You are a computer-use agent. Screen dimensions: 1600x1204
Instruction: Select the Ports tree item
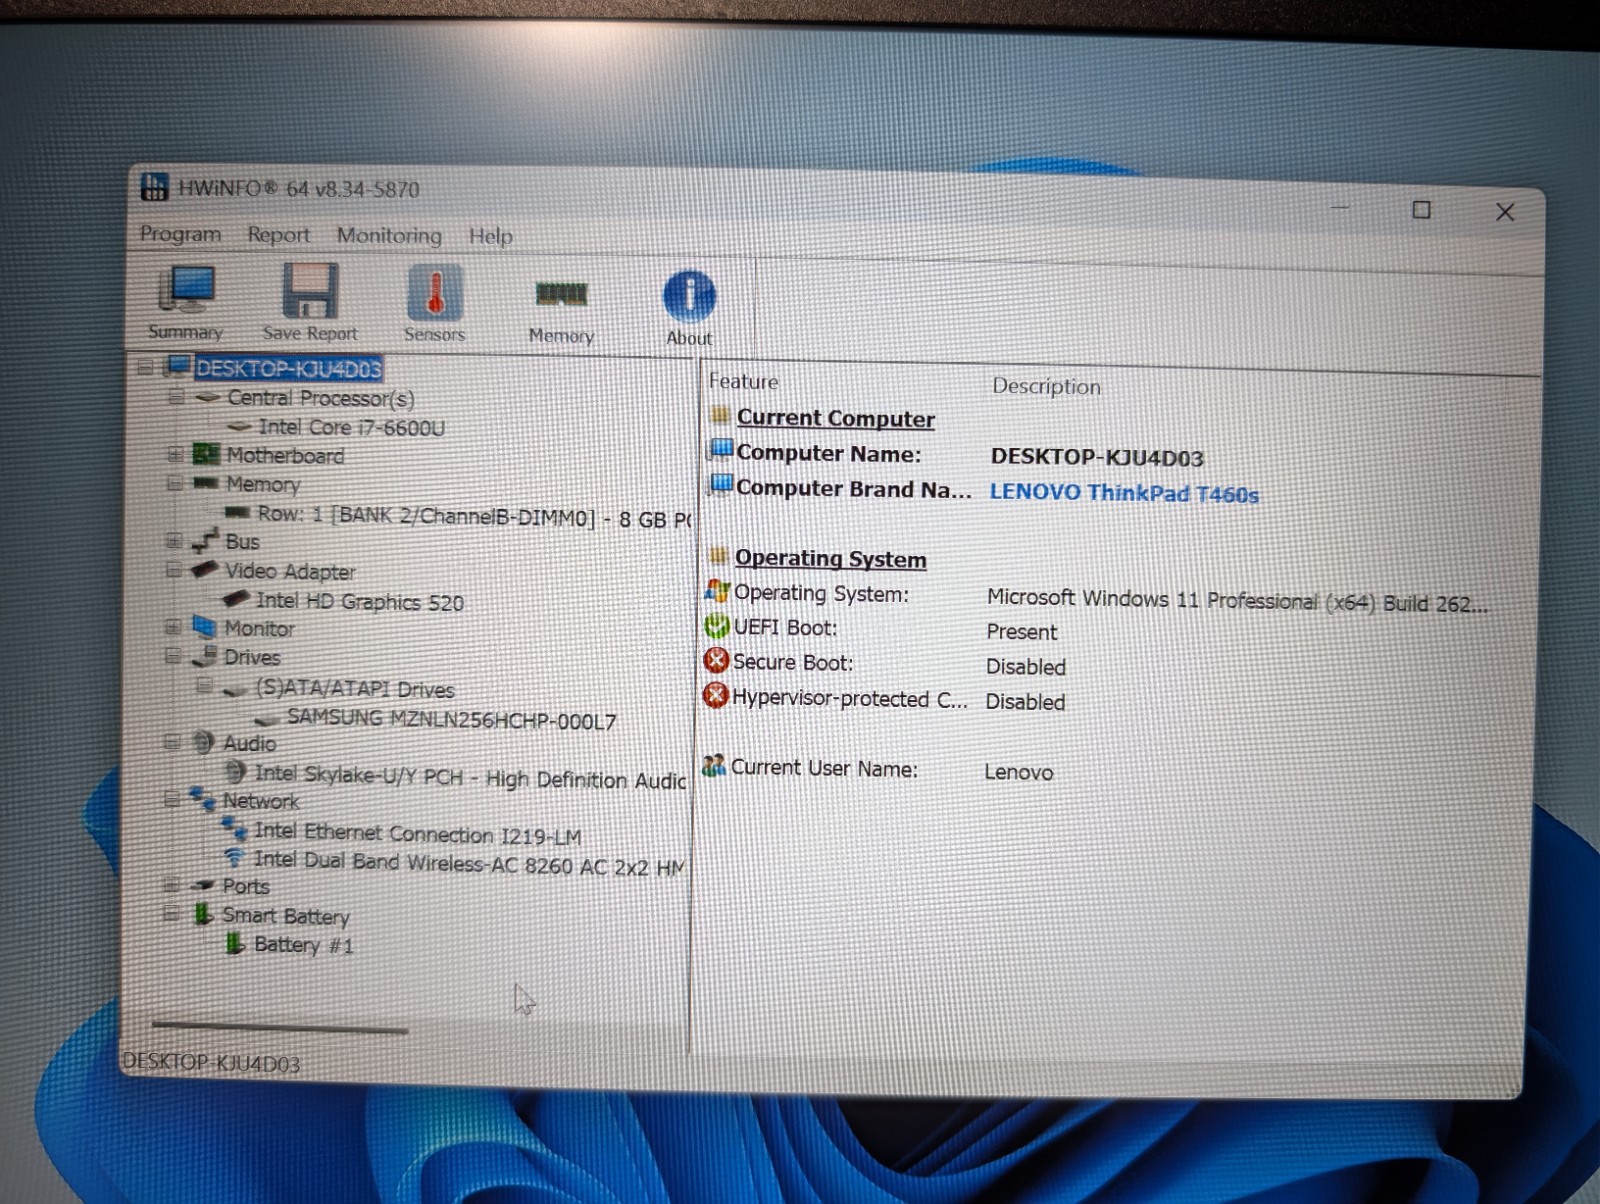(x=246, y=886)
